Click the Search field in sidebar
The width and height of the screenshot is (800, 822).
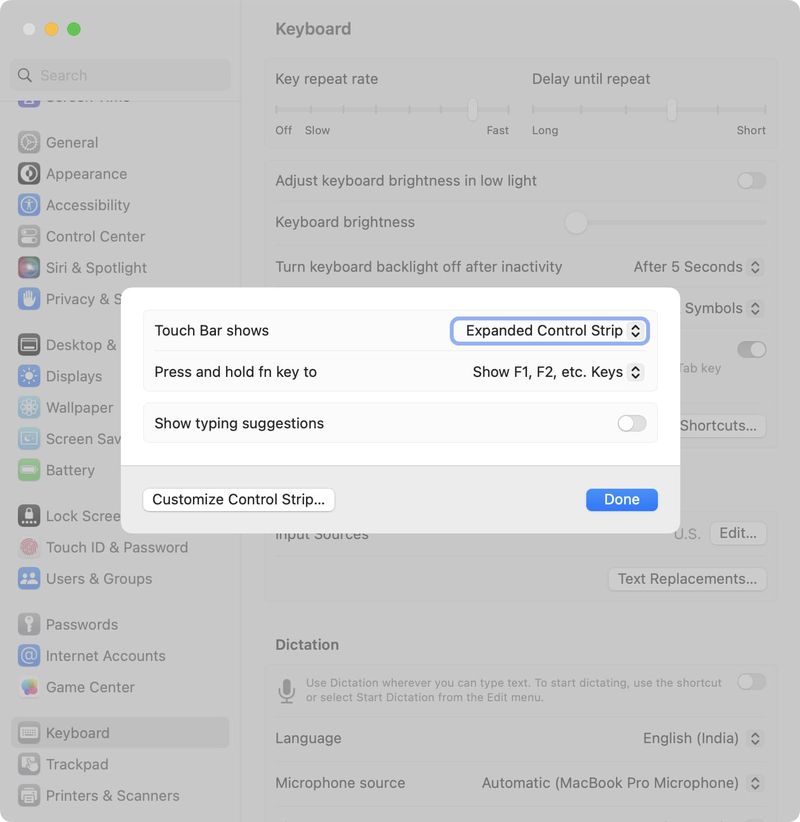coord(121,75)
